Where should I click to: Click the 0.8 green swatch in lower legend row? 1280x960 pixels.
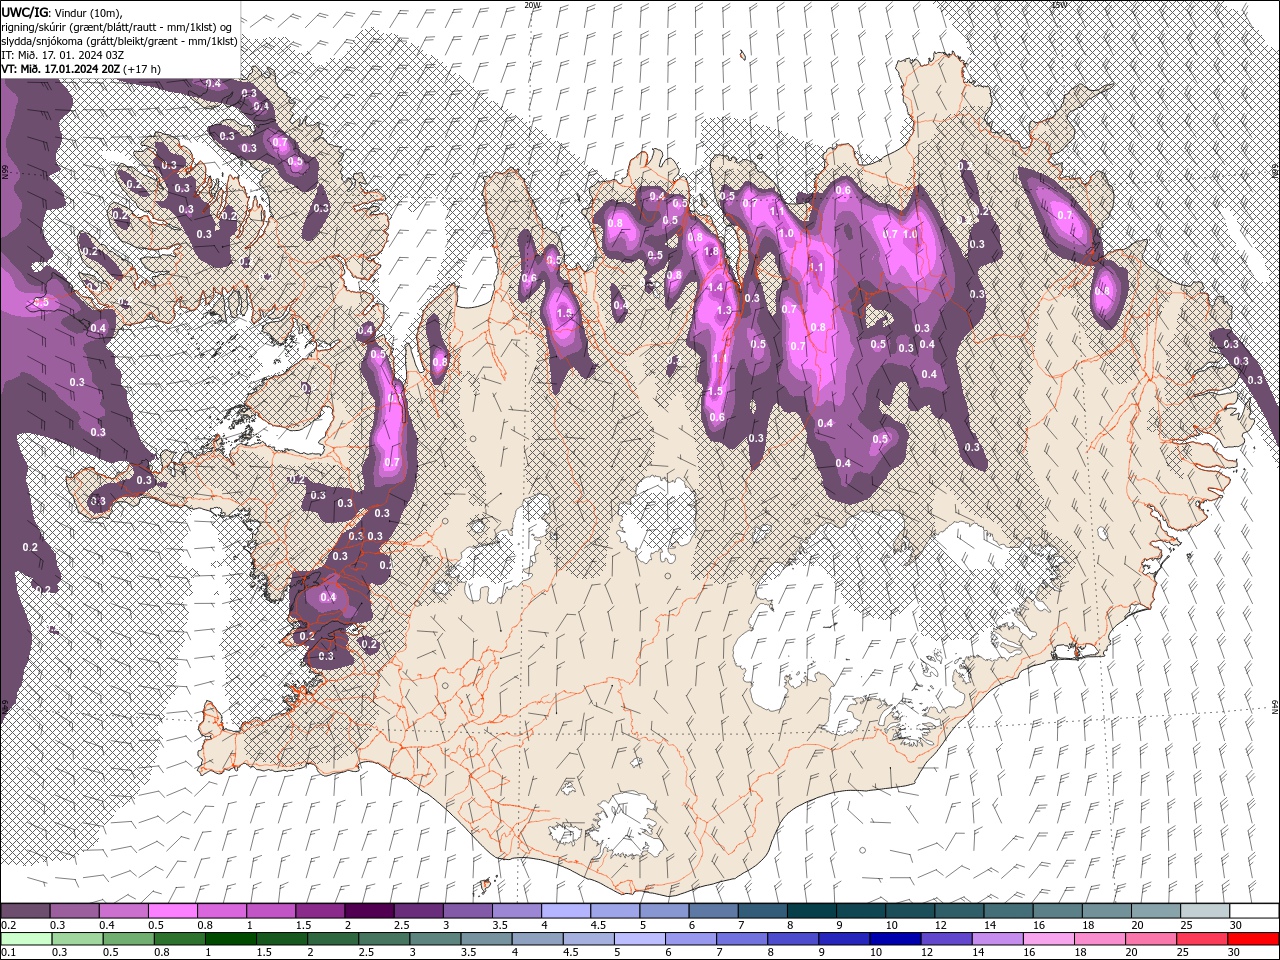[178, 939]
